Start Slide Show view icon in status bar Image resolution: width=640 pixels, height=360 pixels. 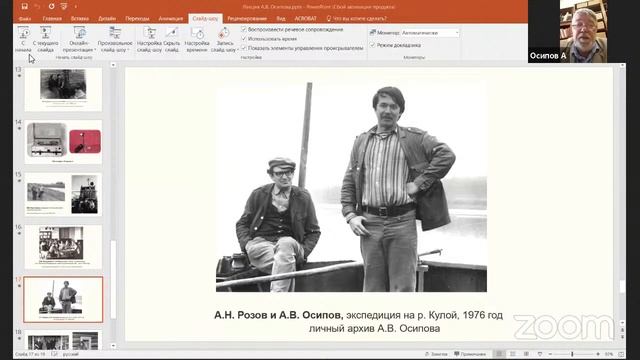(540, 354)
